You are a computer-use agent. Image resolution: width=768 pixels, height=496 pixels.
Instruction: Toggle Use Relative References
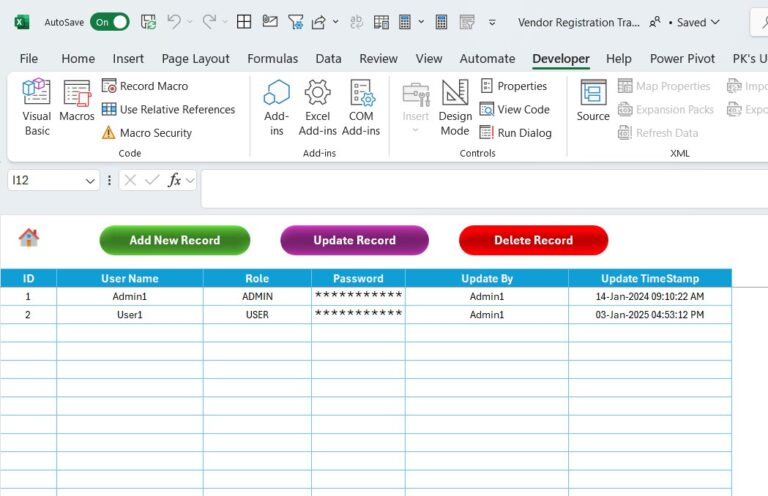coord(168,109)
